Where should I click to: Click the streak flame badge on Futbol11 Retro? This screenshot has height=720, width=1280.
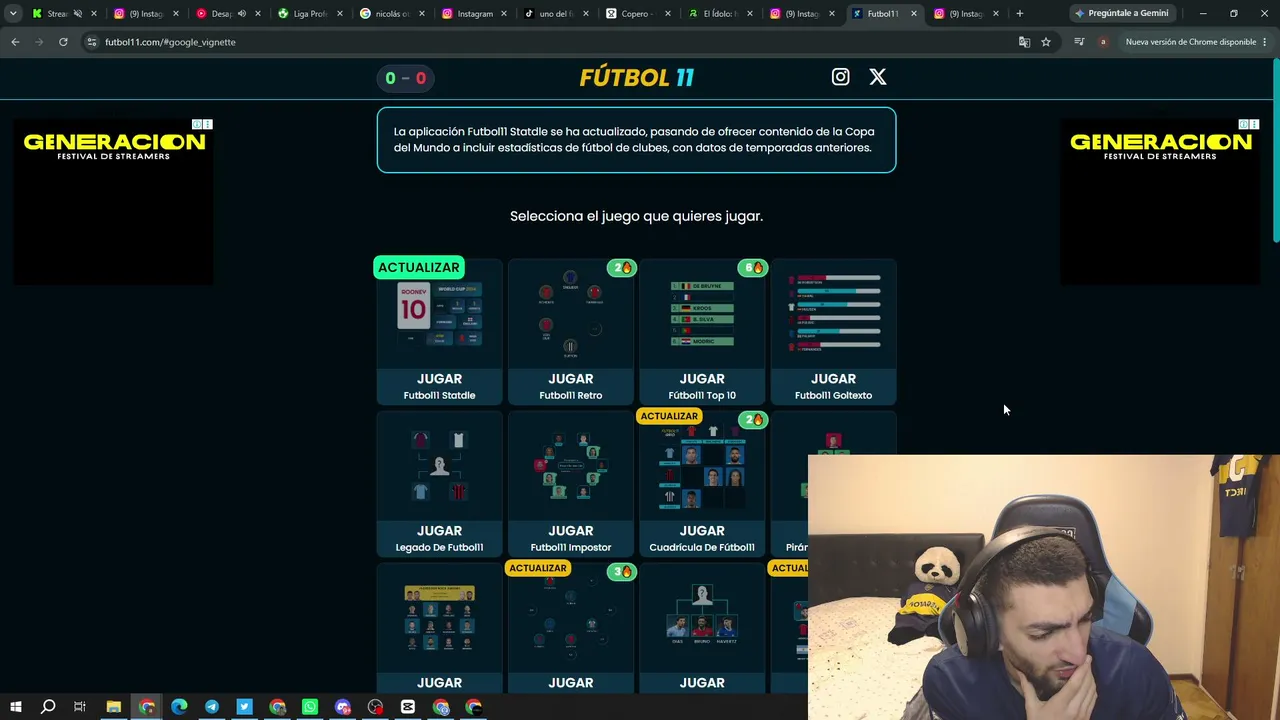621,268
